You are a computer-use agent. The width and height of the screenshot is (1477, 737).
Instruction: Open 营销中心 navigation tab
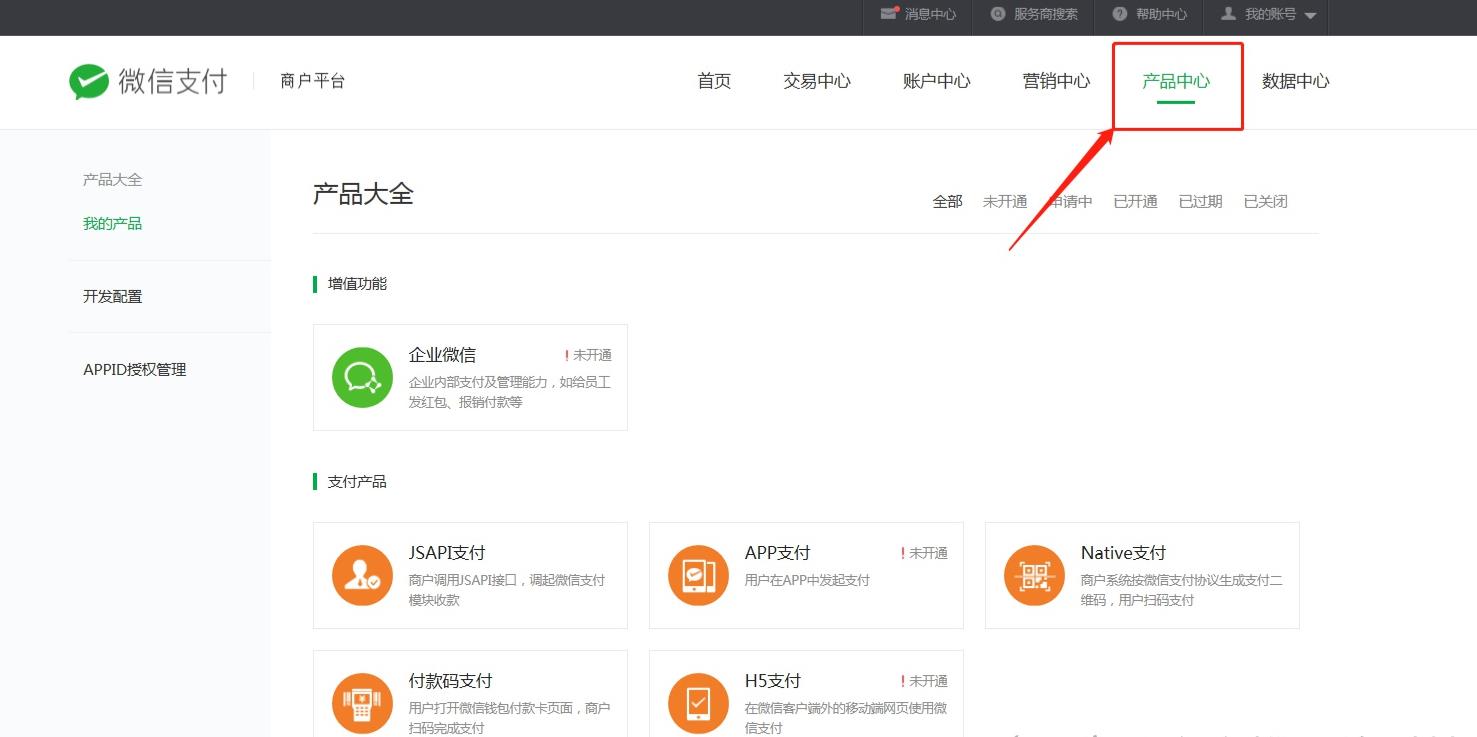(1056, 81)
